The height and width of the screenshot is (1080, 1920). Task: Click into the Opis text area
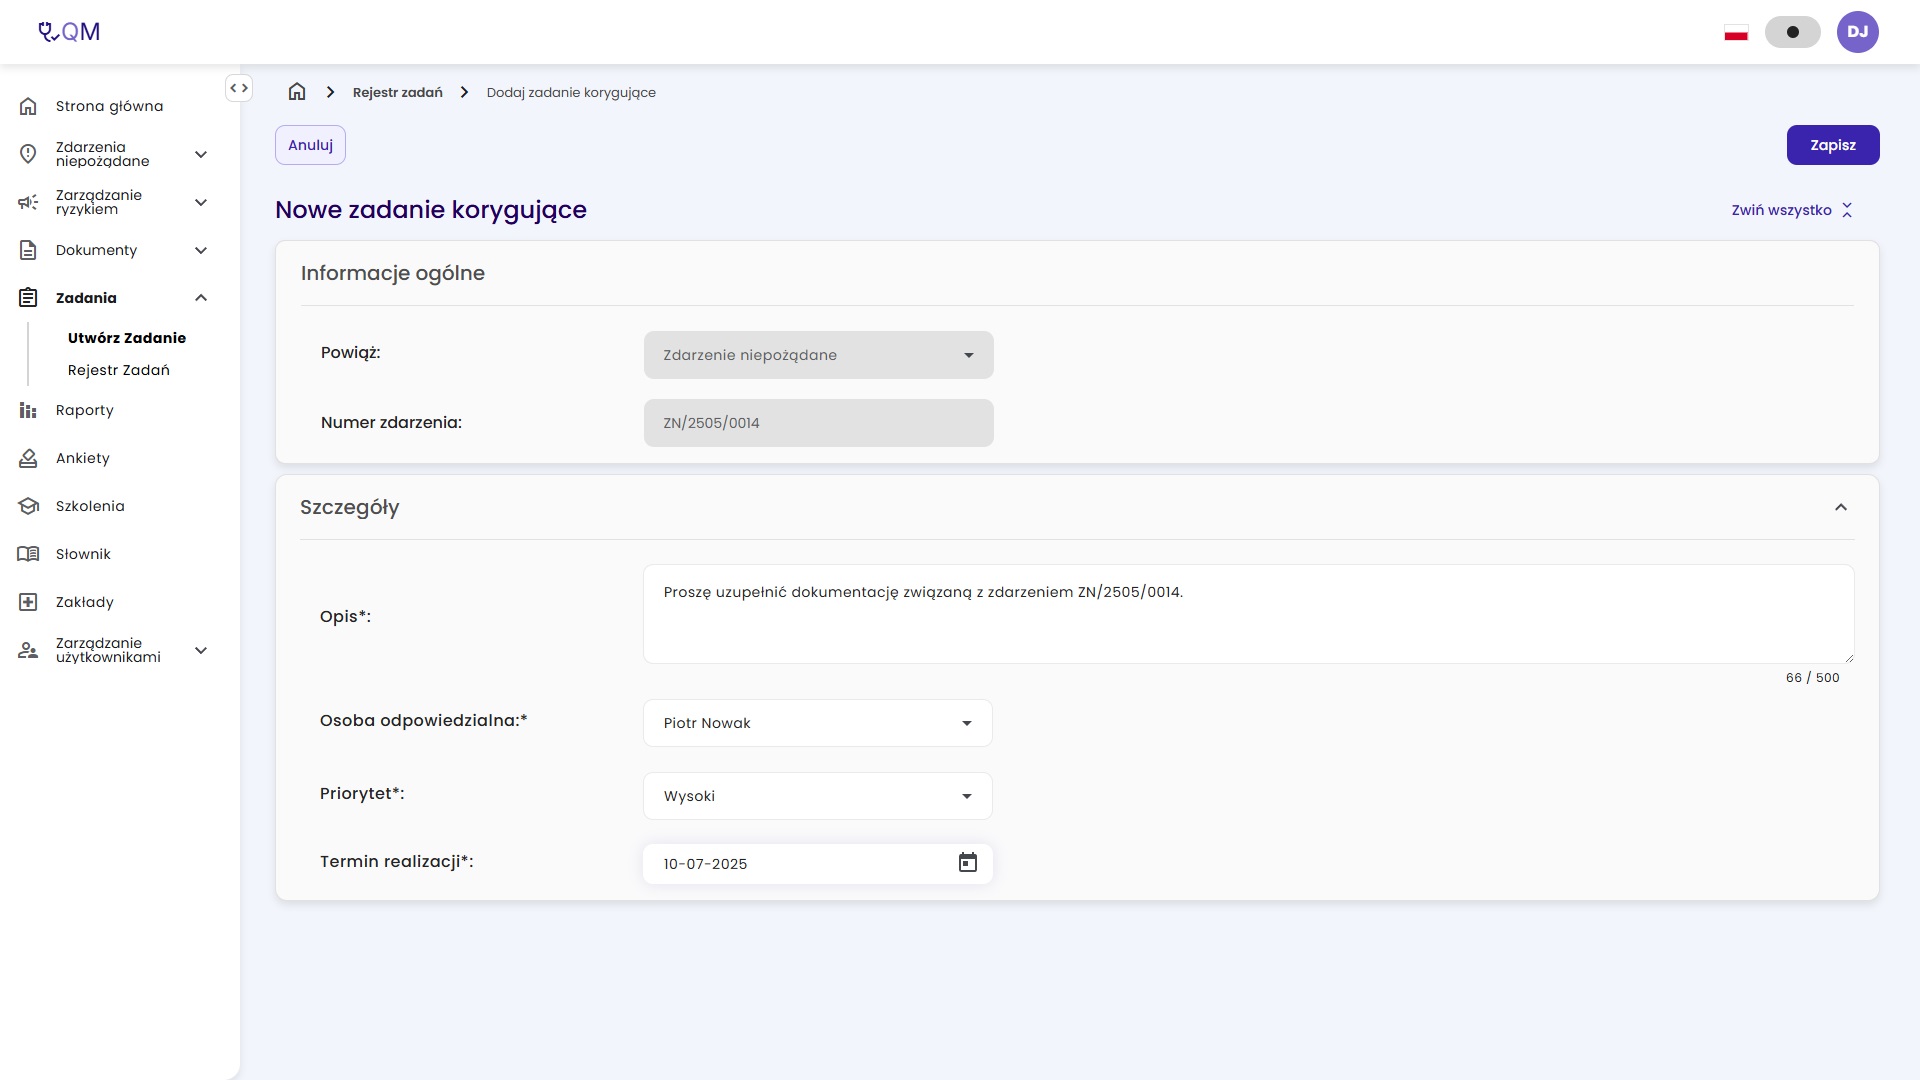point(1249,614)
